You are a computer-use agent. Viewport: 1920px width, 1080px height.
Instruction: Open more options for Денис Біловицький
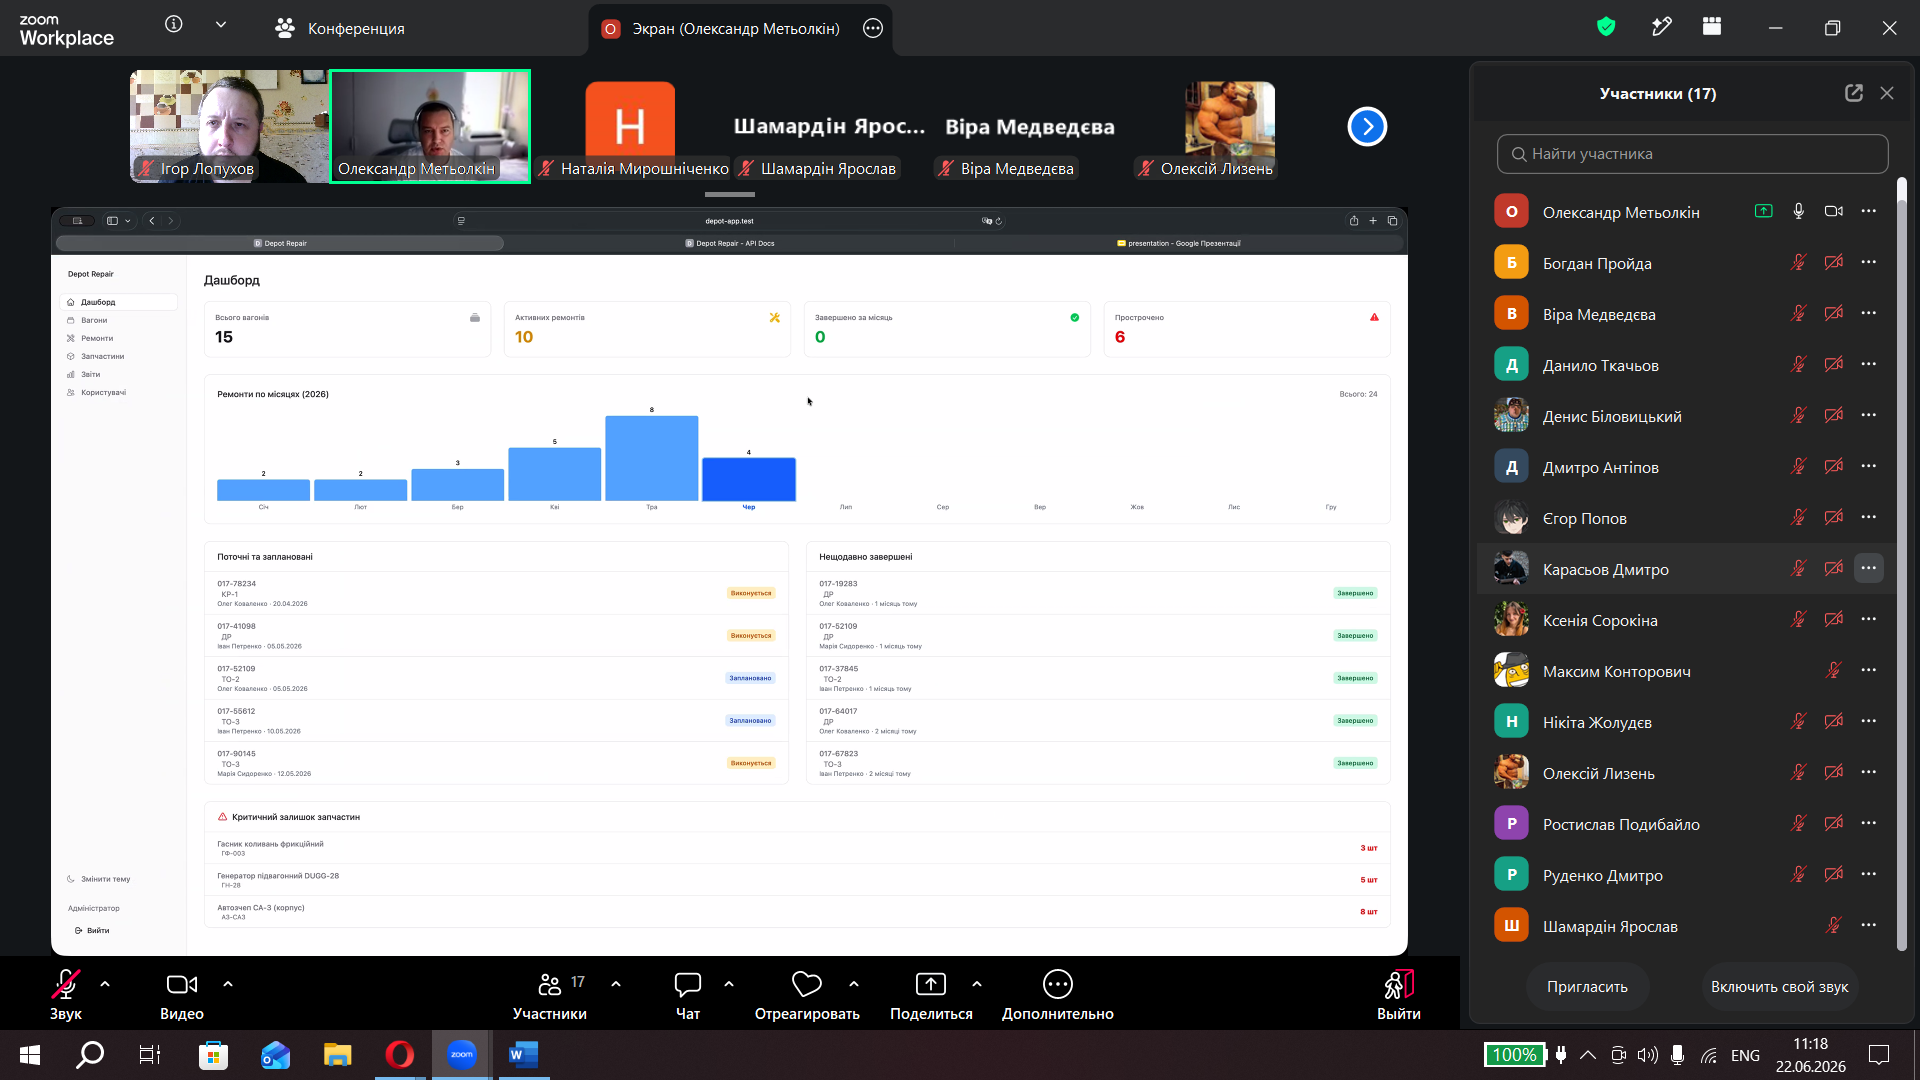1868,415
